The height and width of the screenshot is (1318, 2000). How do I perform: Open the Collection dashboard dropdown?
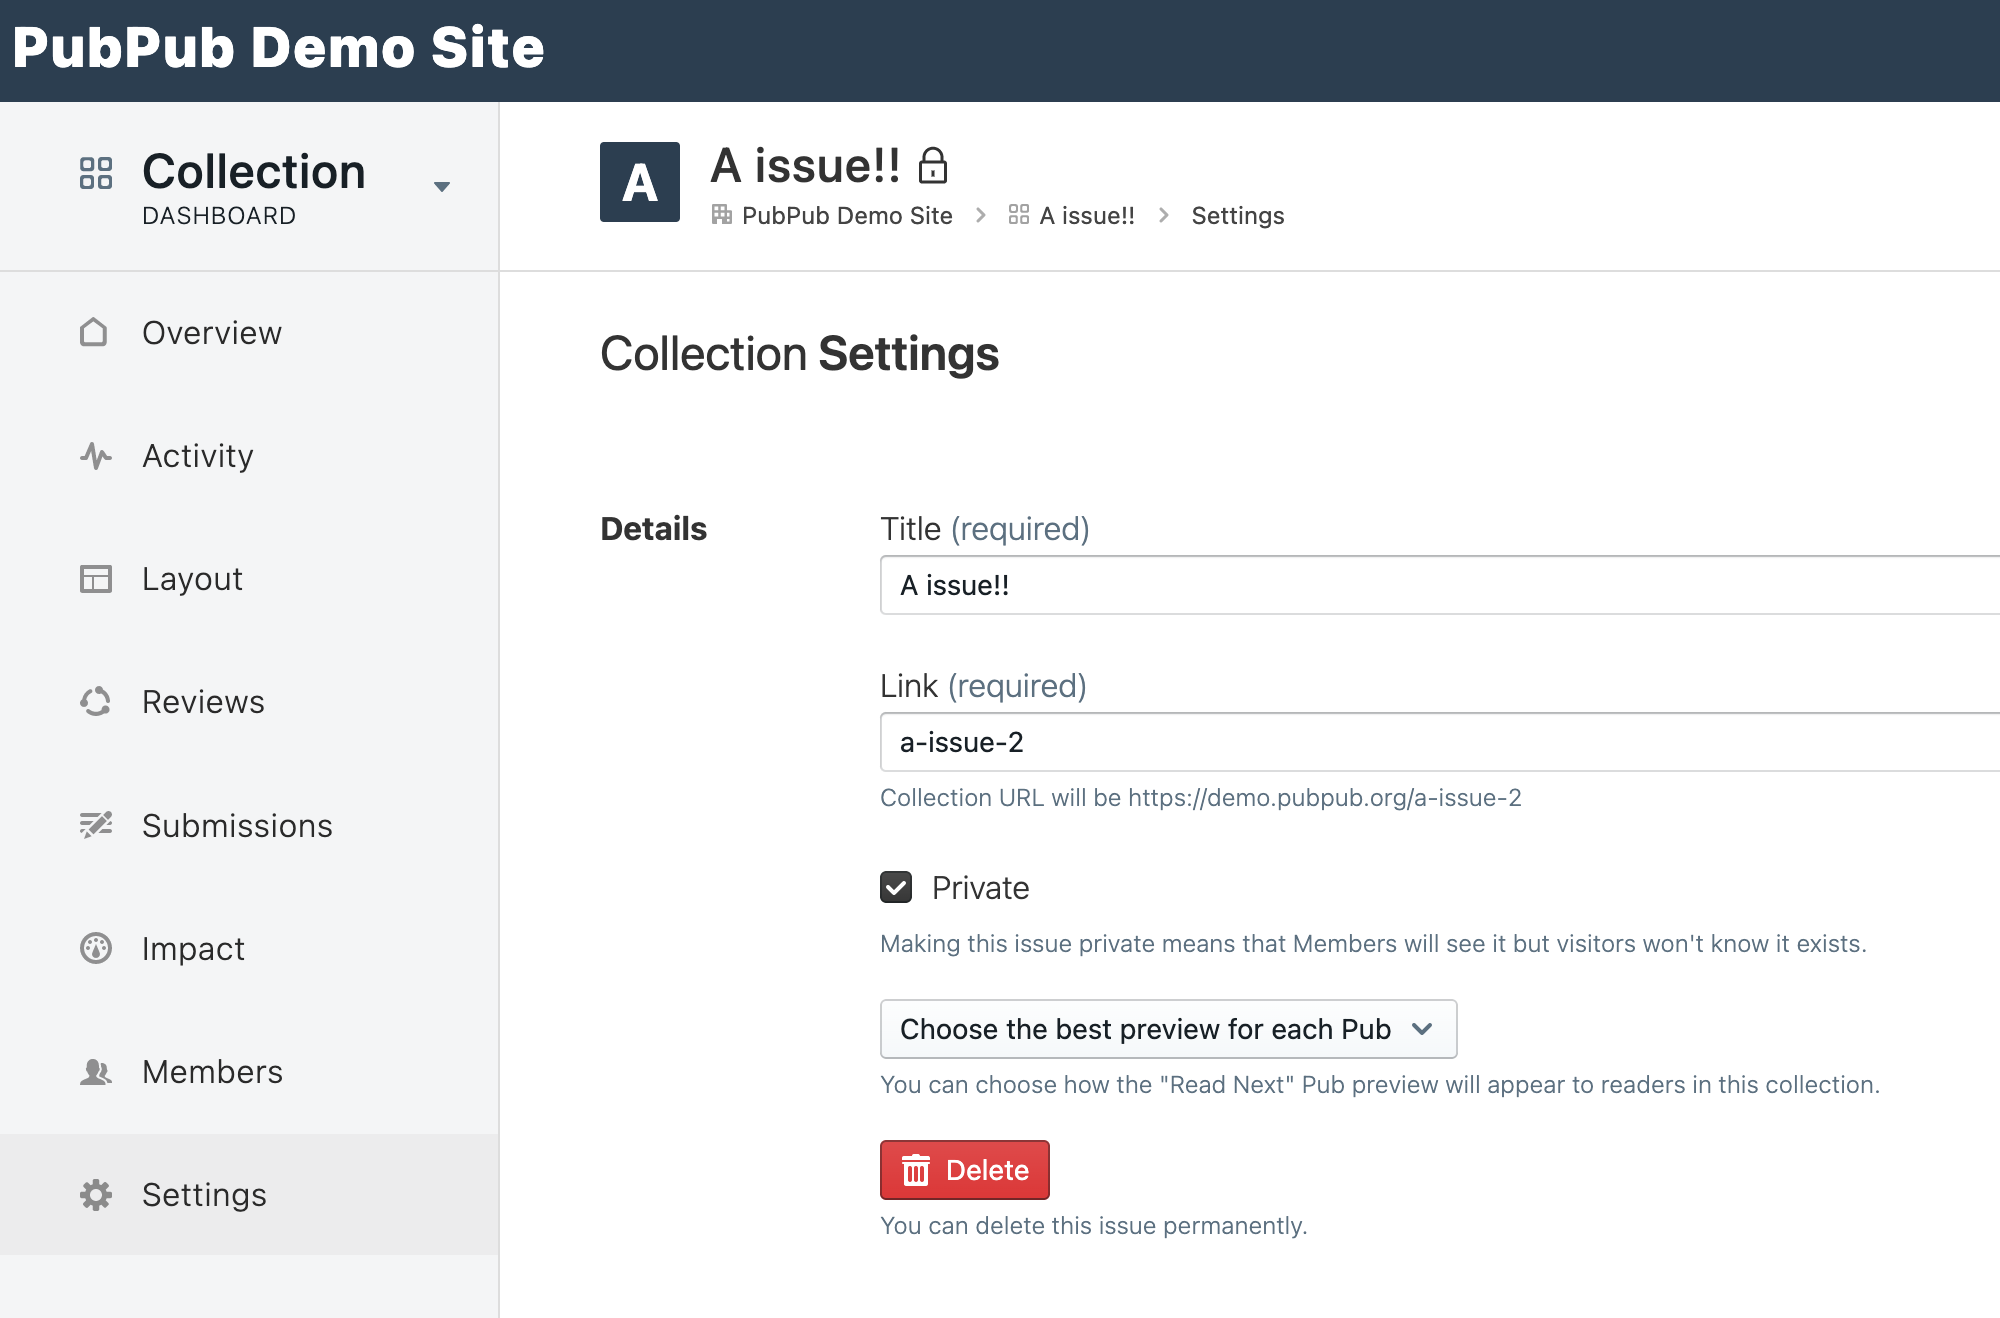[441, 185]
